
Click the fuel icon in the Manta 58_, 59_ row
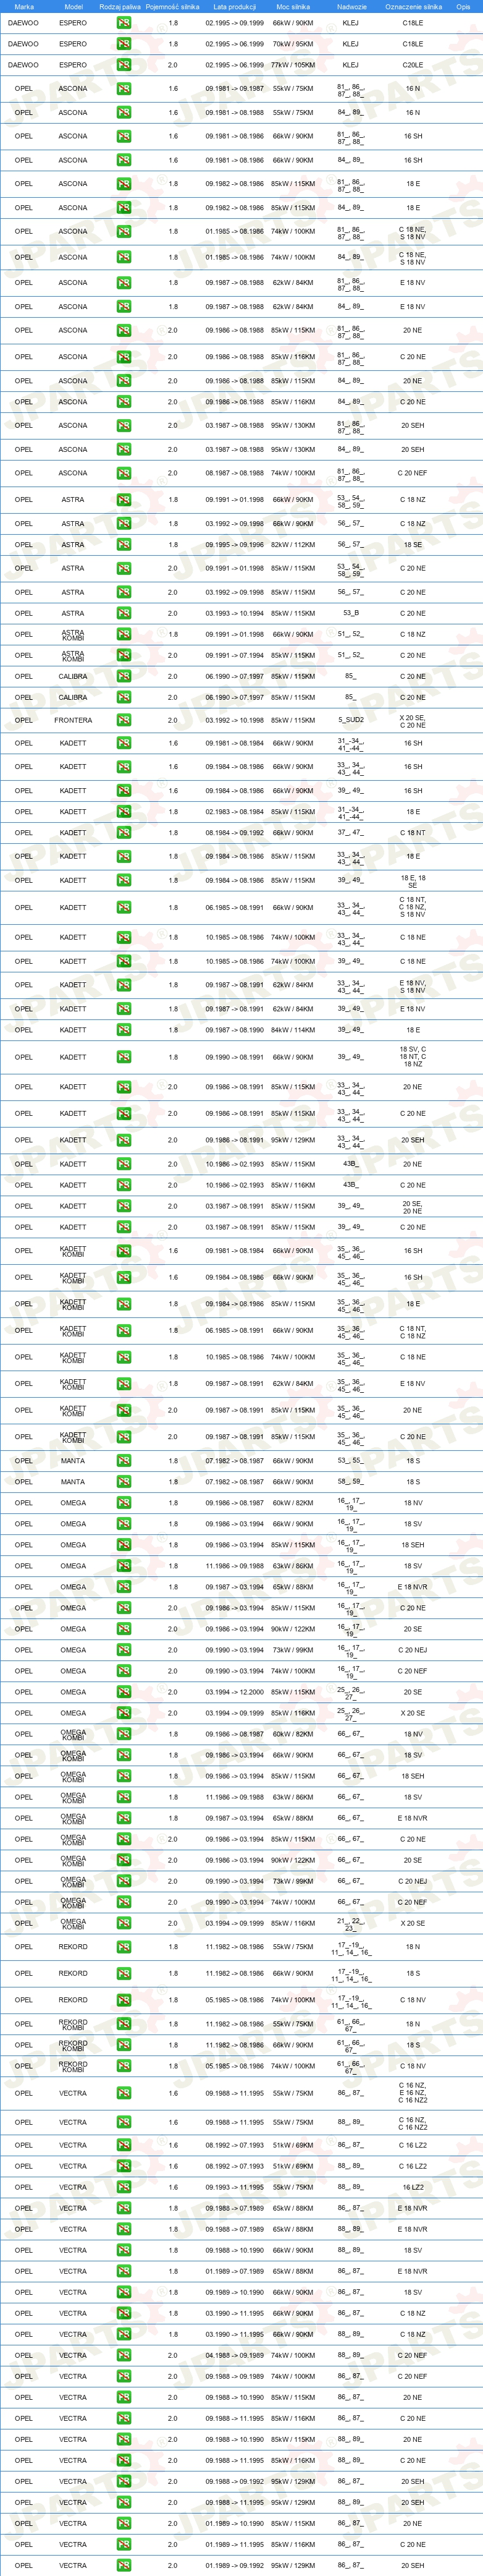[x=123, y=1482]
